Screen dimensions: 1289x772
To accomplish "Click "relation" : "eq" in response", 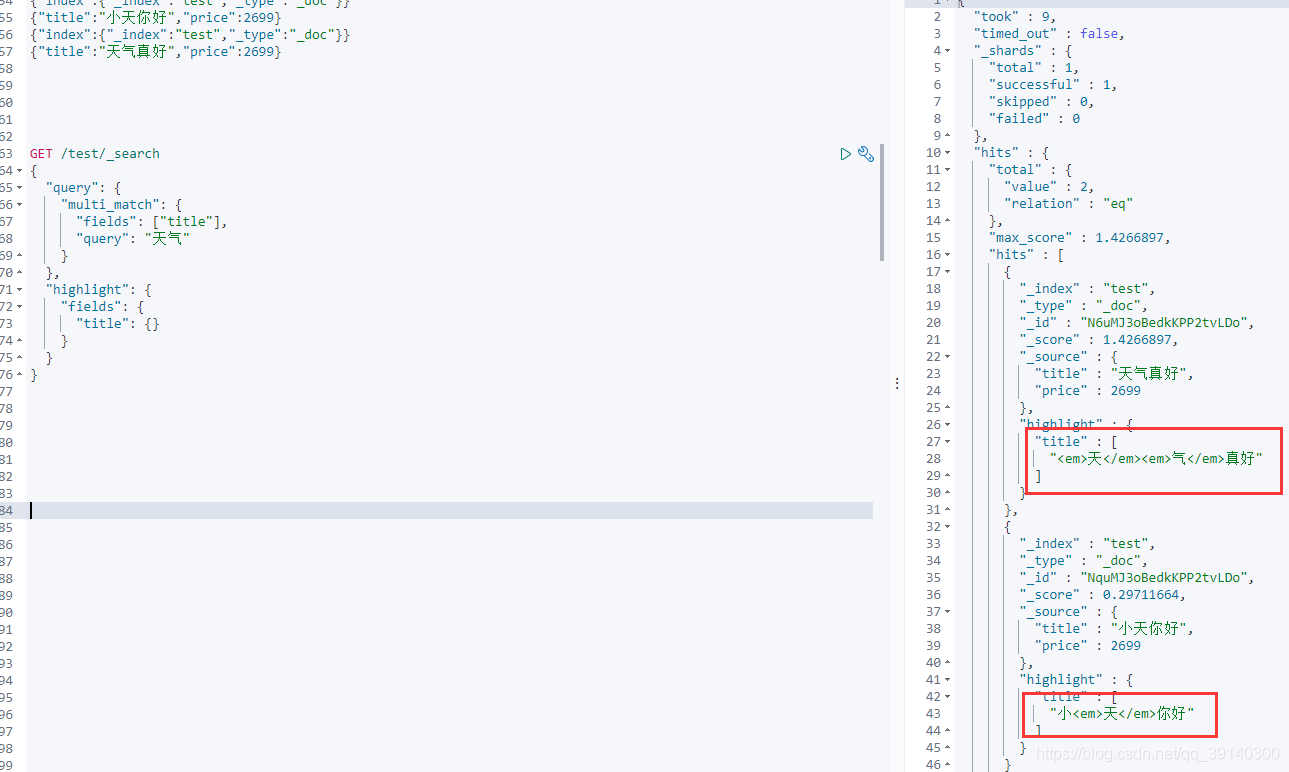I will [x=1068, y=204].
